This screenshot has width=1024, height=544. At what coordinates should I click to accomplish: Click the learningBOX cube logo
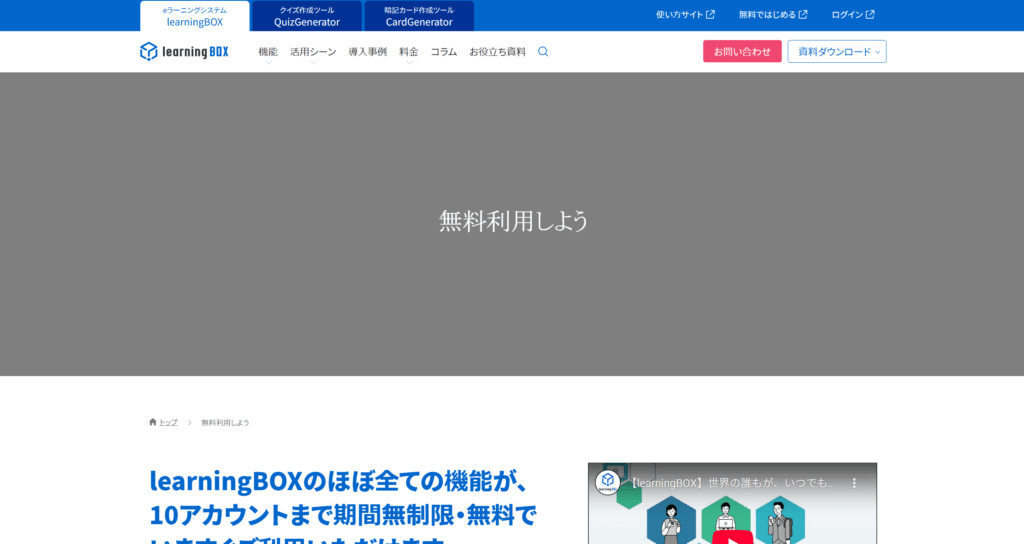click(184, 52)
